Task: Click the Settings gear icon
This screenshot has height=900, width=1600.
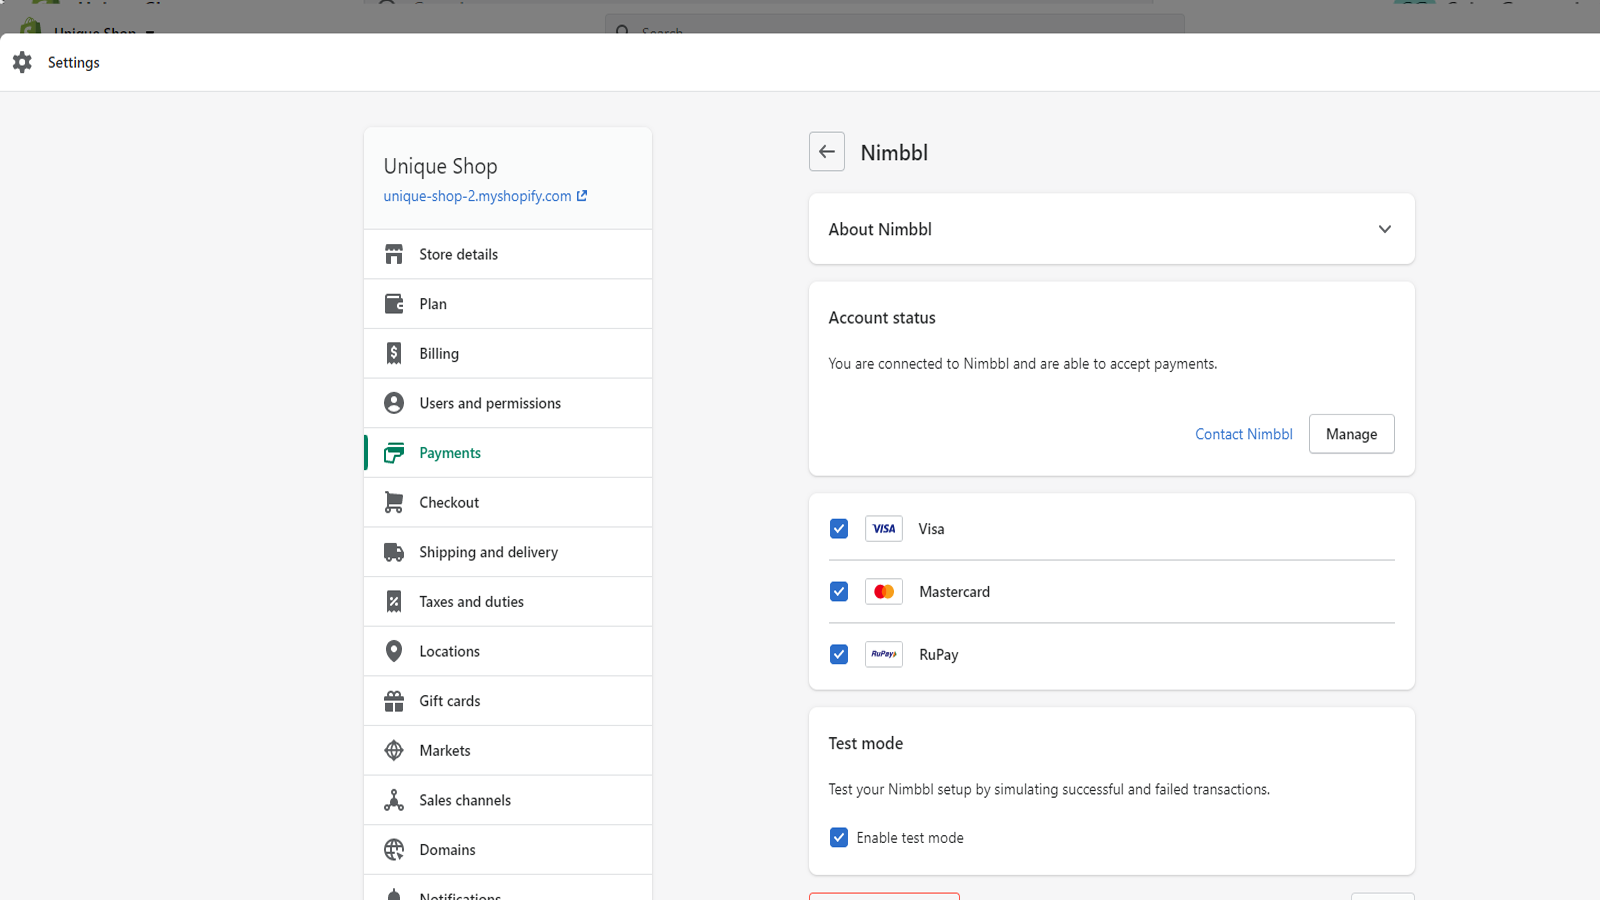Action: [22, 62]
